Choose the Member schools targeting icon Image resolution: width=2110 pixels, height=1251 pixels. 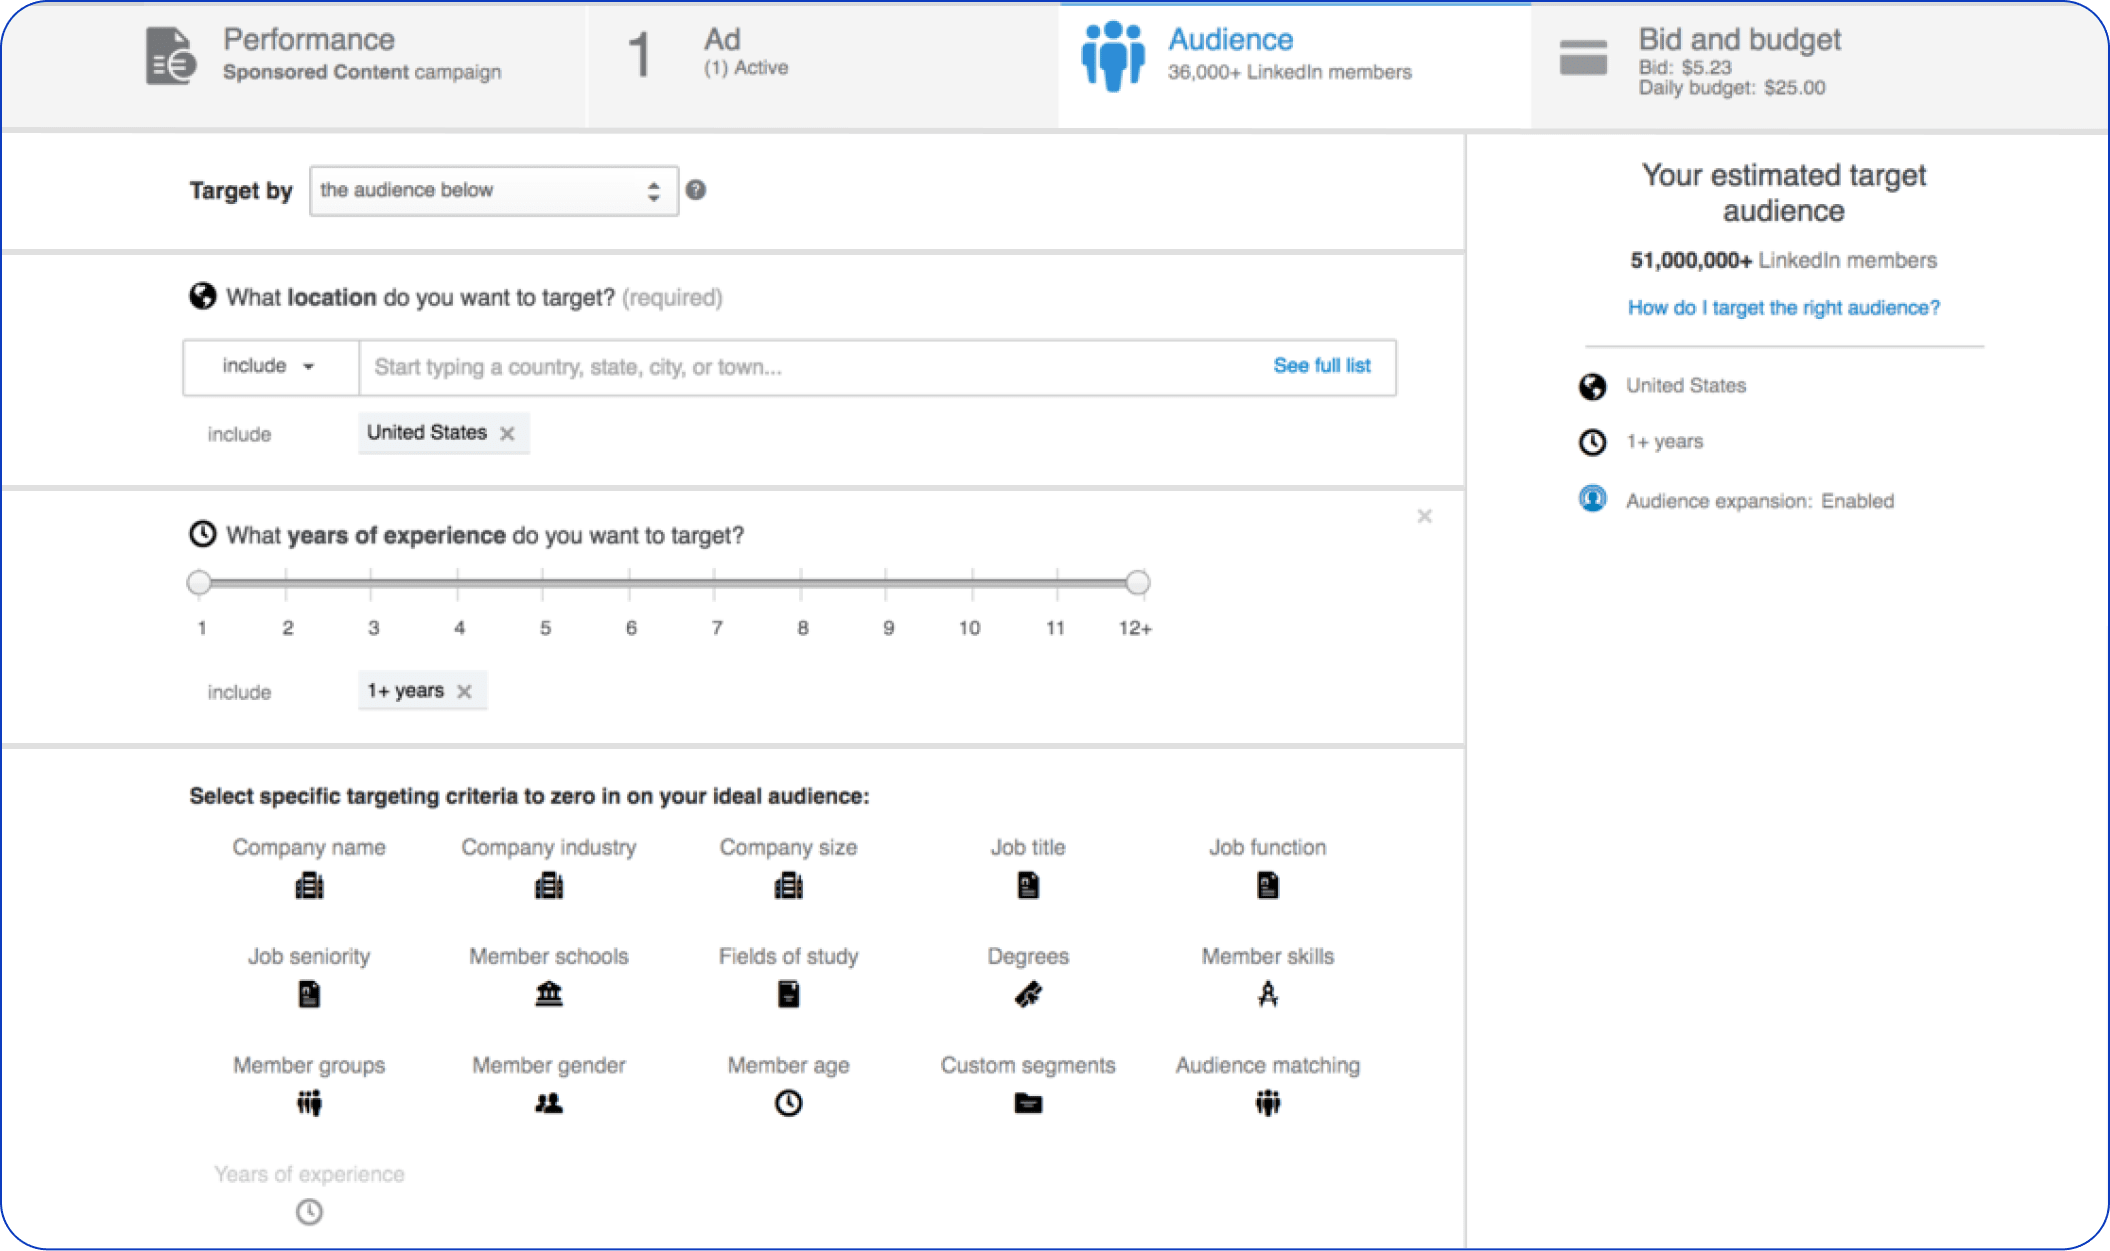549,994
